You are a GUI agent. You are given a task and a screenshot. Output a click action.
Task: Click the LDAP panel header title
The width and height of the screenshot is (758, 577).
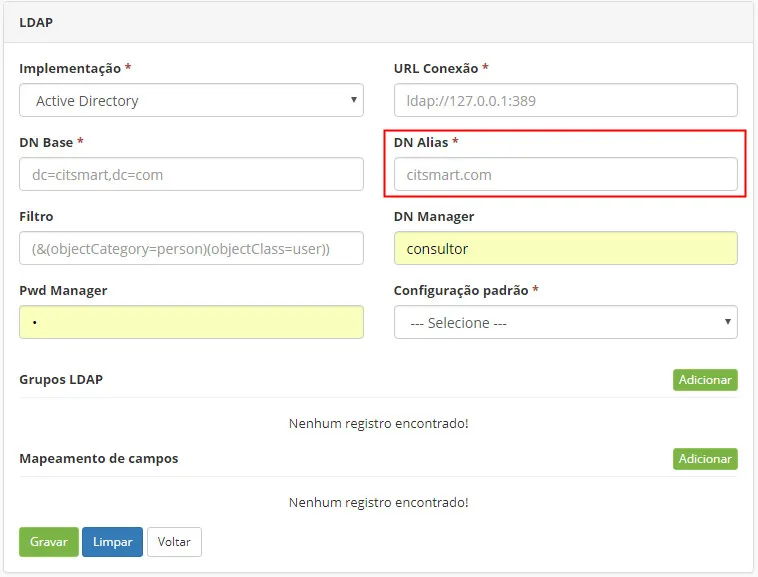coord(36,22)
